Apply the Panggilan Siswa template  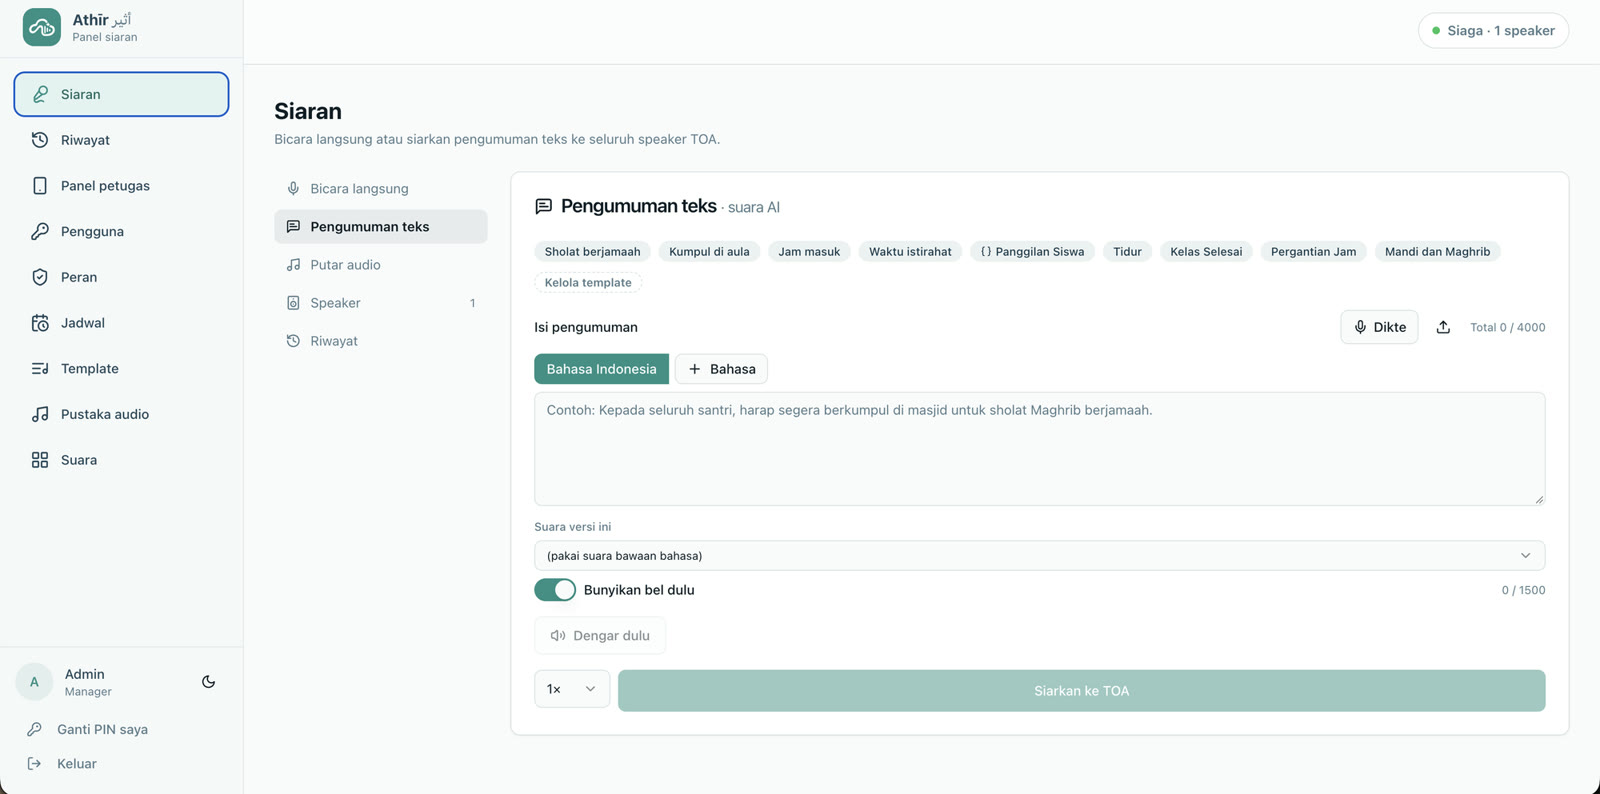tap(1032, 252)
